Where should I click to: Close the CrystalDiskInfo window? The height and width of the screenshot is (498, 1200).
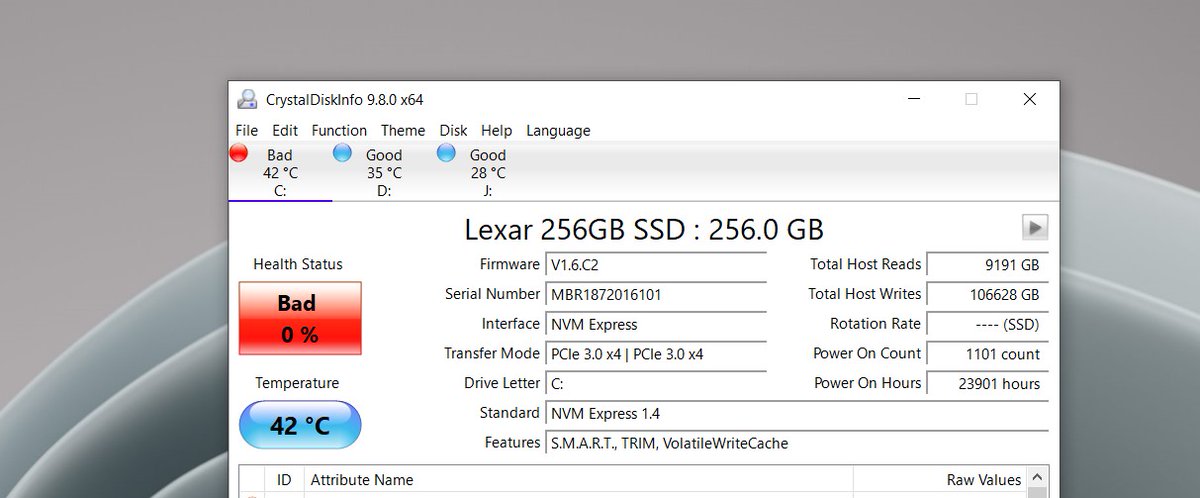(x=1029, y=99)
